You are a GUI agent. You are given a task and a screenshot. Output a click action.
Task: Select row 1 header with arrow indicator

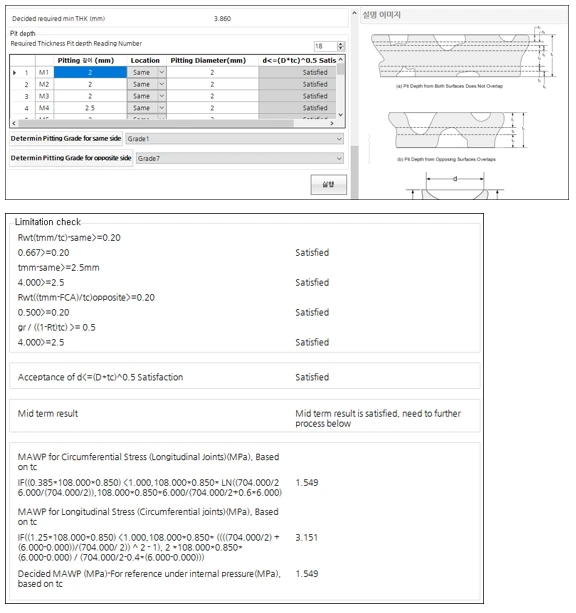coord(22,72)
